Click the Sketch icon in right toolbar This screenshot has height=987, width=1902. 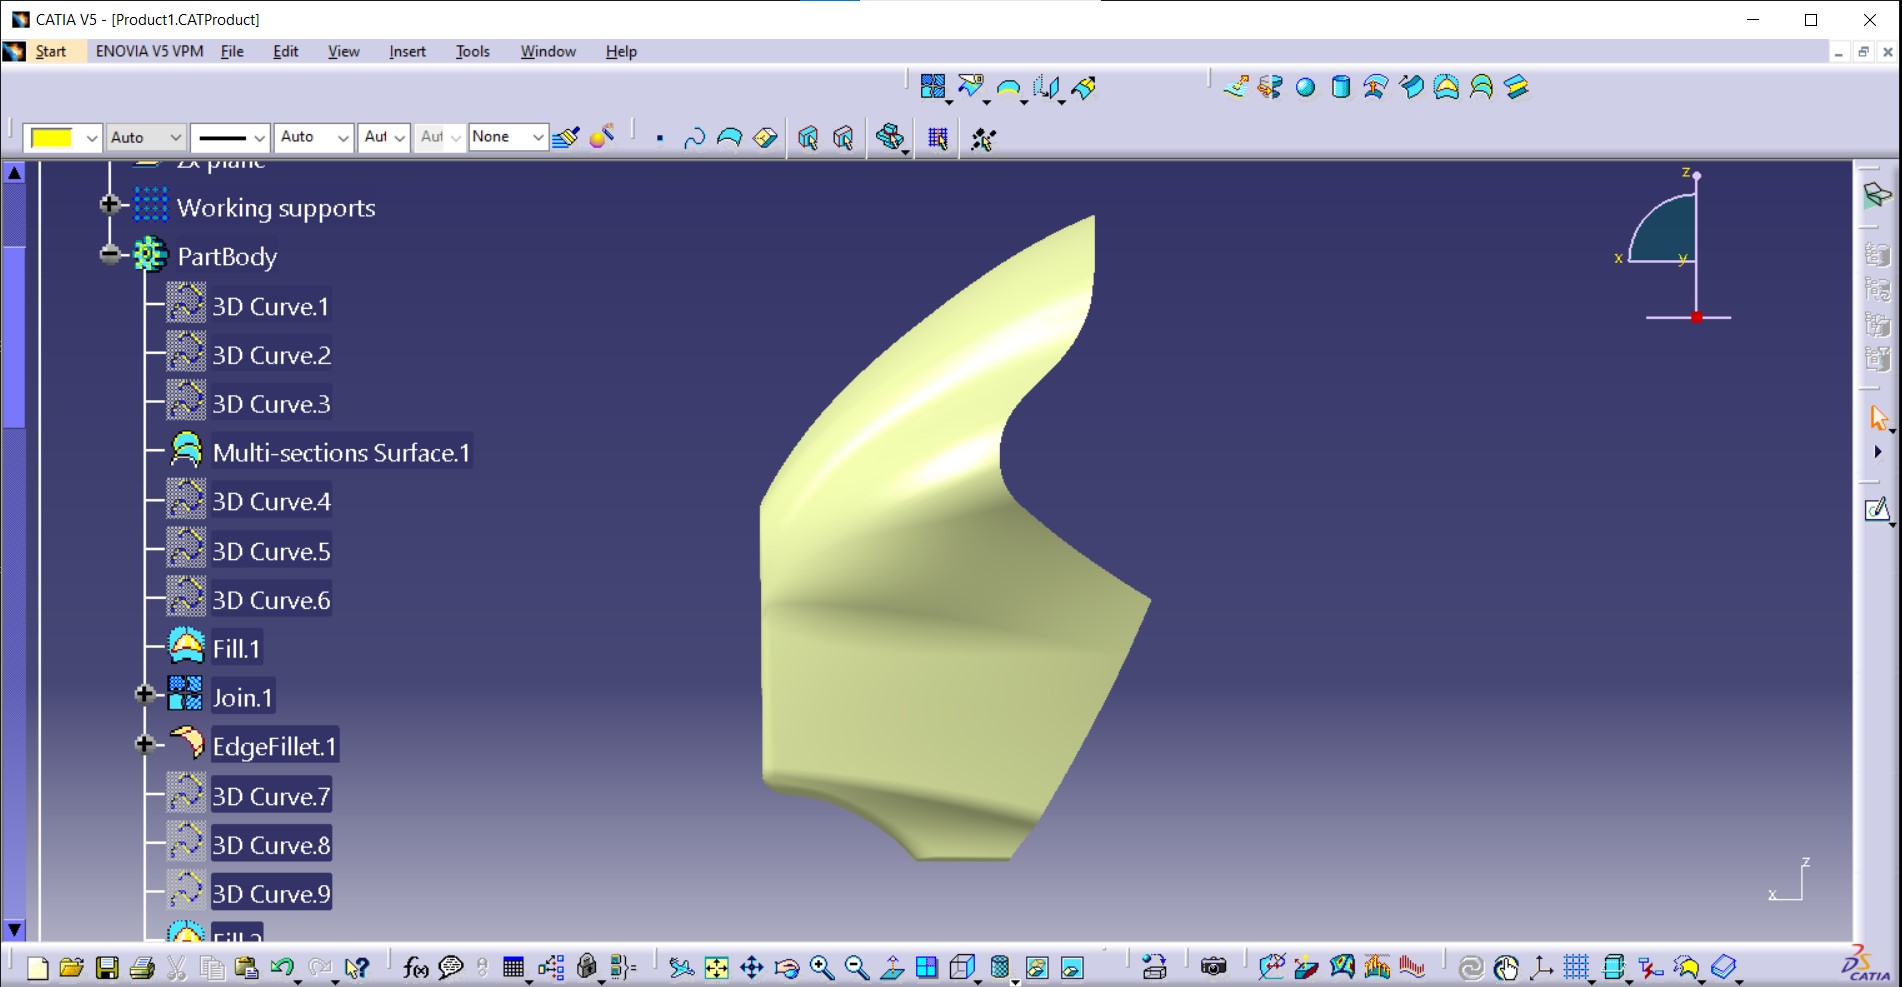pyautogui.click(x=1877, y=510)
